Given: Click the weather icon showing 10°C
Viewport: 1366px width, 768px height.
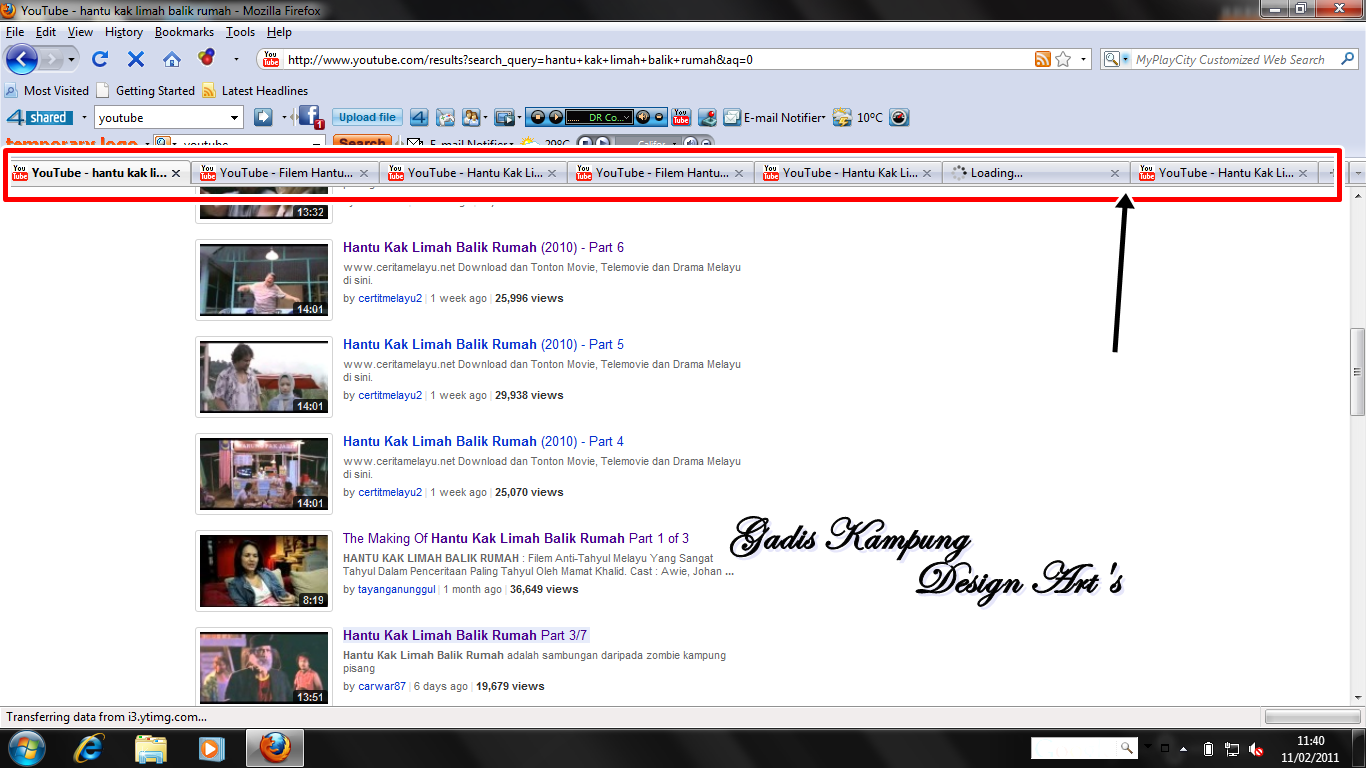Looking at the screenshot, I should [x=842, y=117].
